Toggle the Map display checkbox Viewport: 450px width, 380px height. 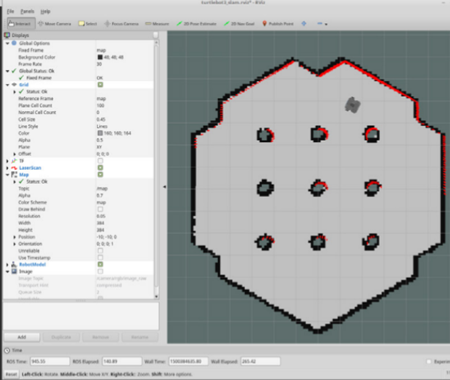coord(100,175)
